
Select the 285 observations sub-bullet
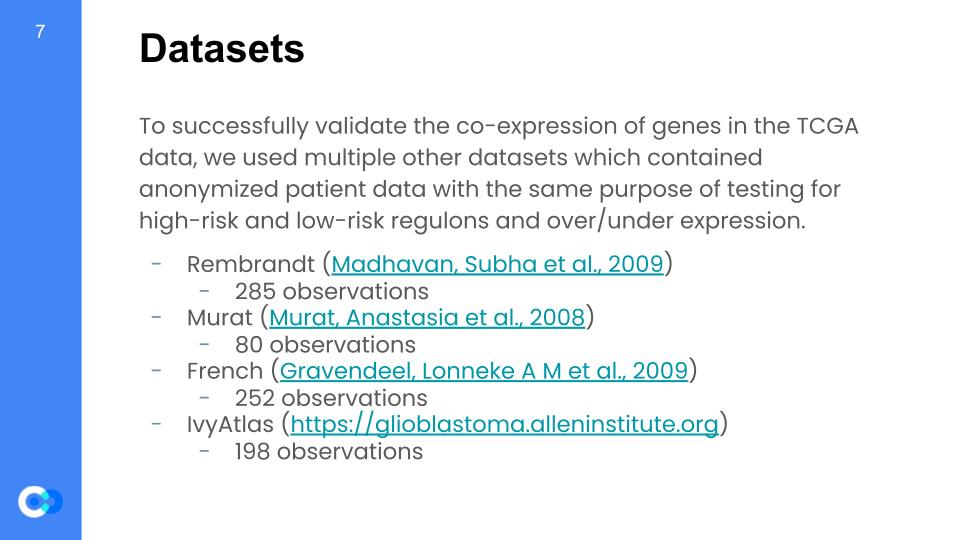(x=331, y=292)
